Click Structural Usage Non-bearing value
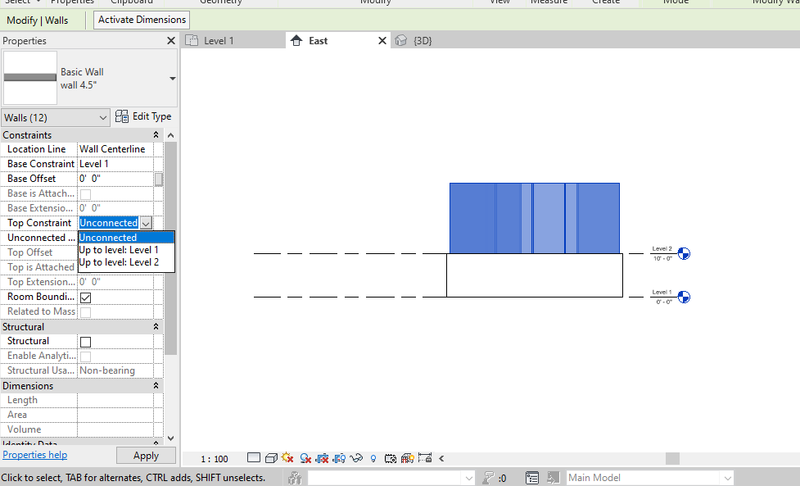This screenshot has width=800, height=486. click(x=115, y=371)
